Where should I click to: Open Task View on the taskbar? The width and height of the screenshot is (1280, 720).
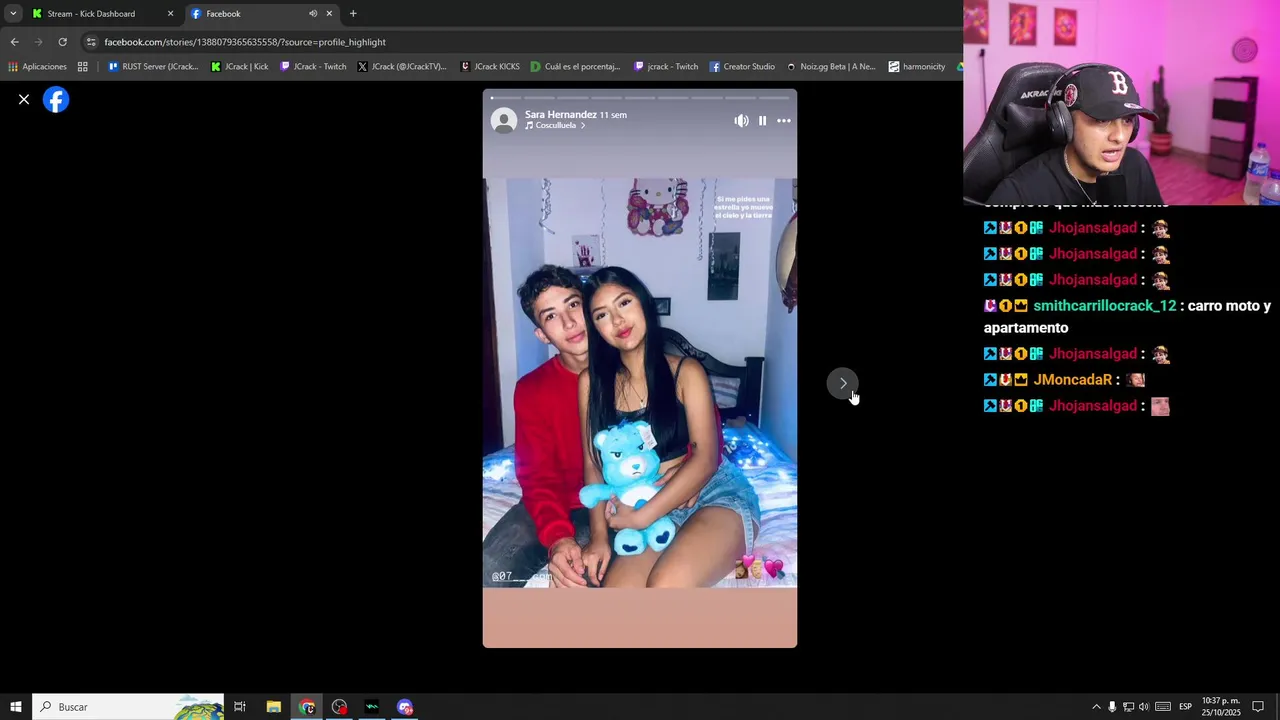click(240, 707)
